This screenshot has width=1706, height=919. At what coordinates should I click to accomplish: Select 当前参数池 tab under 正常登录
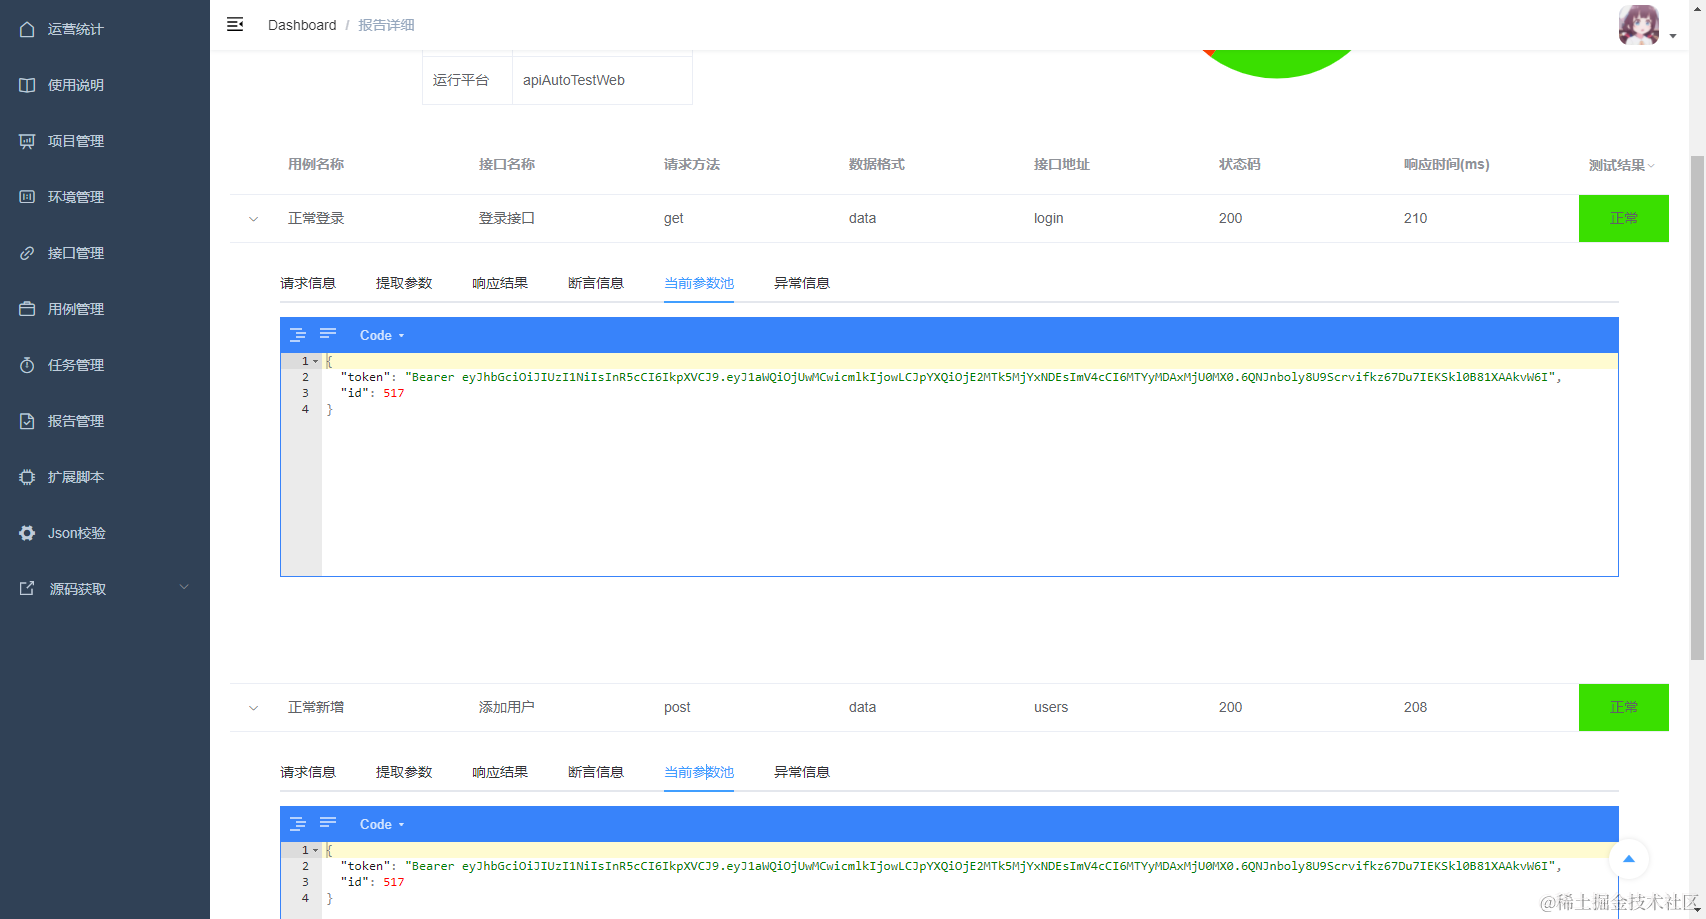[x=699, y=283]
